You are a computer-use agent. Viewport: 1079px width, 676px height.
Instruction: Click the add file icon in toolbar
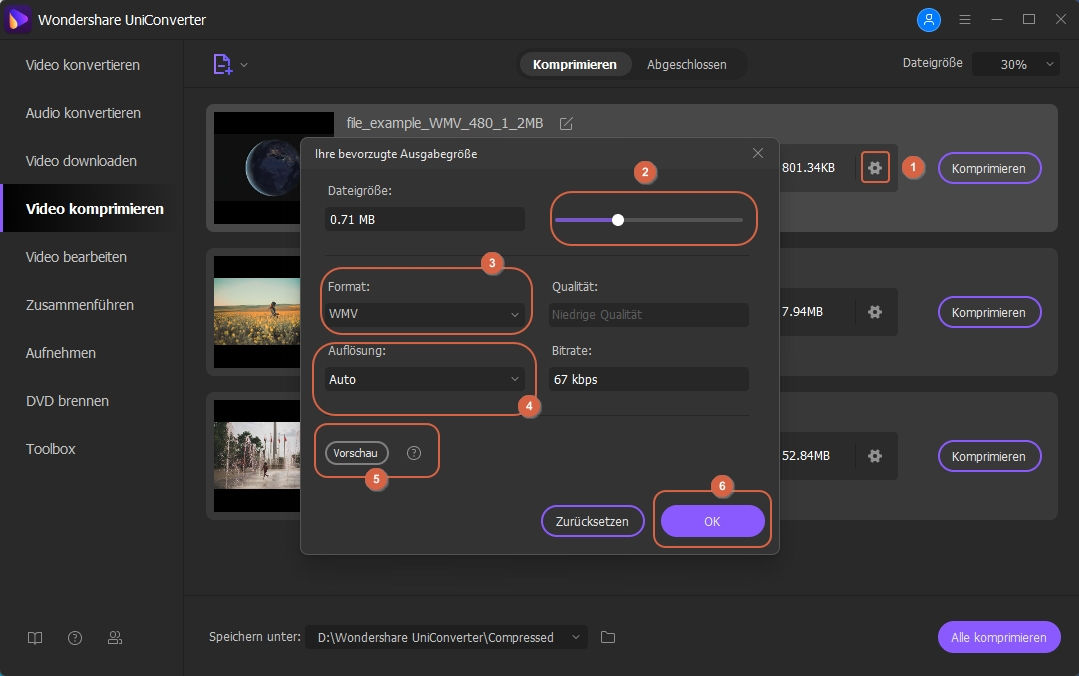point(222,64)
